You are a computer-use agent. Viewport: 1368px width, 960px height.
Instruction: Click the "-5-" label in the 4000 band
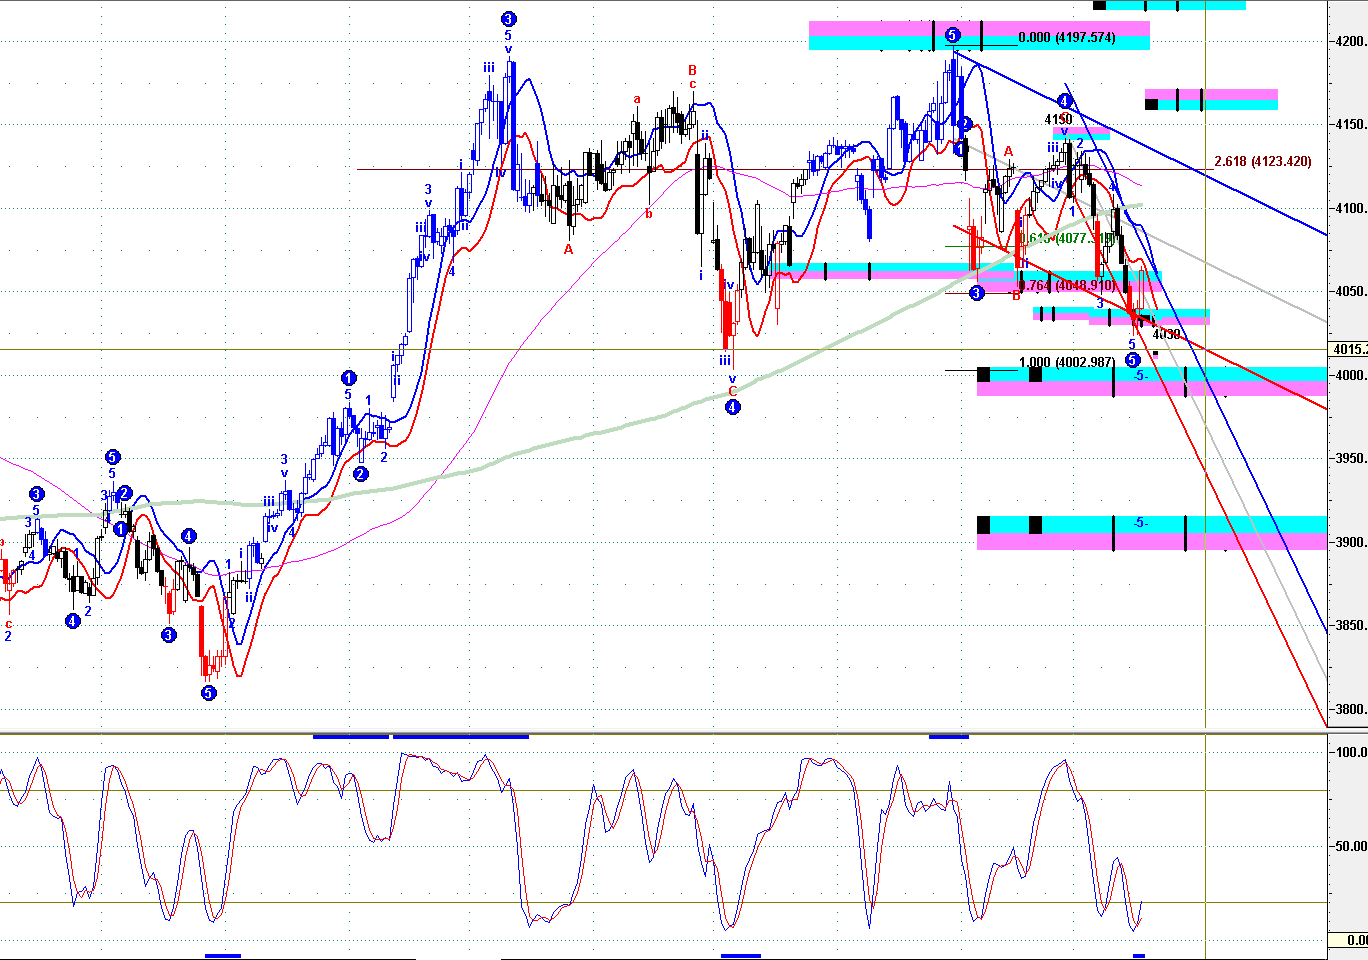coord(1141,376)
